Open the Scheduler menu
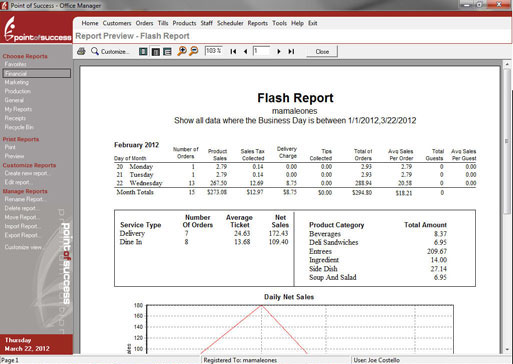Viewport: 513px width, 364px height. [x=230, y=23]
